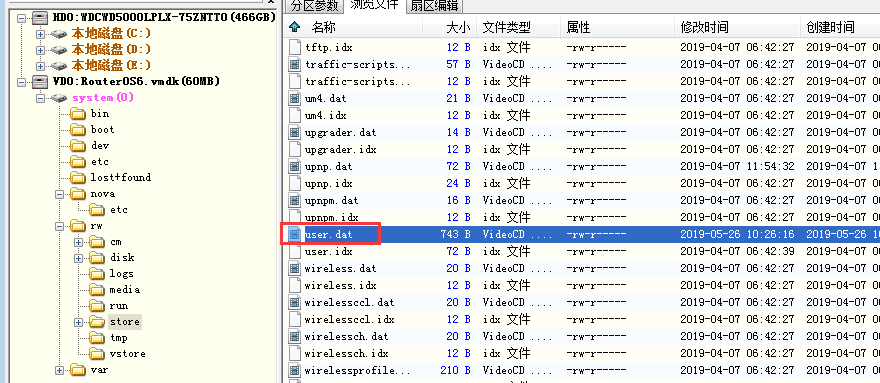Open the 扇区编辑 tab
The height and width of the screenshot is (383, 880).
(434, 6)
